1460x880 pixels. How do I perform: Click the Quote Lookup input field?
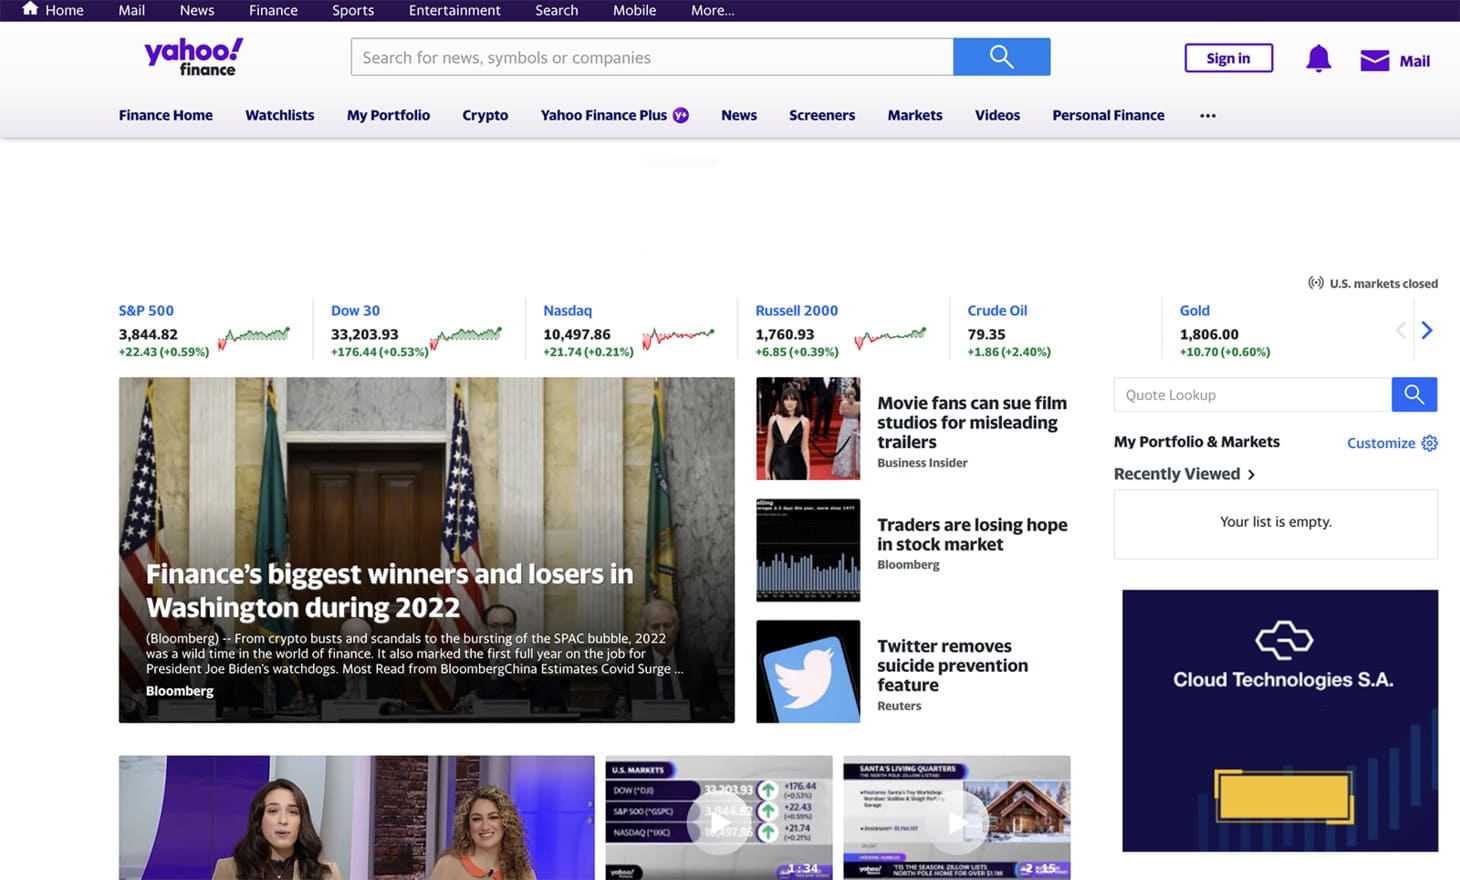click(1252, 395)
